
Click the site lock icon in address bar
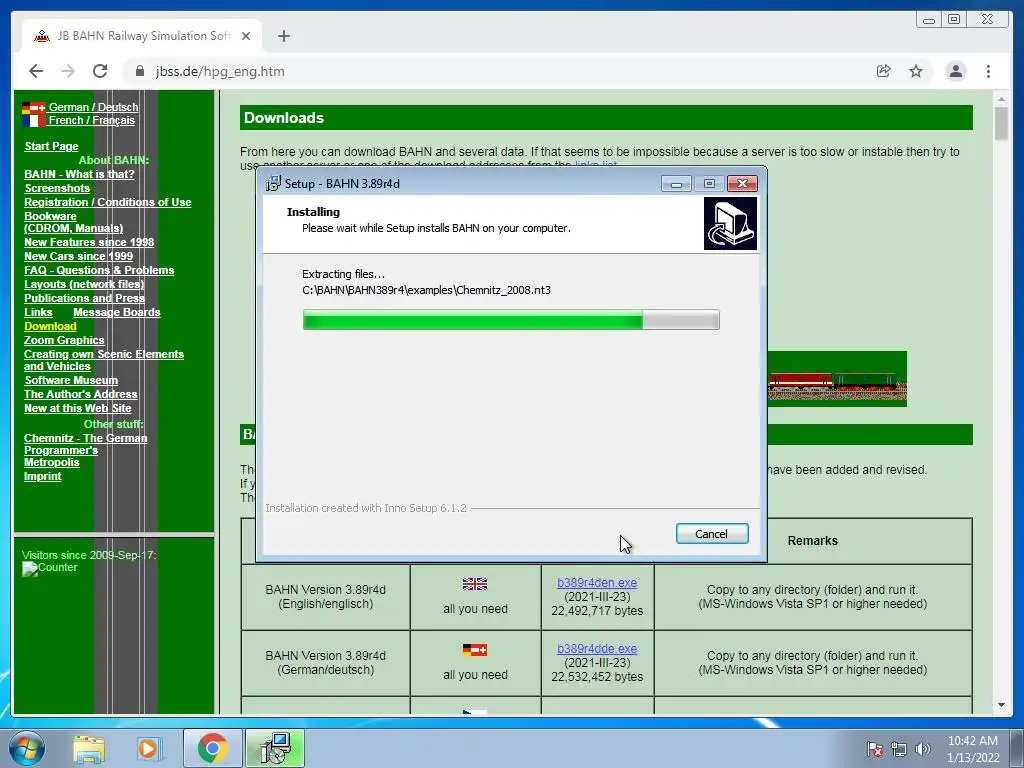click(139, 71)
